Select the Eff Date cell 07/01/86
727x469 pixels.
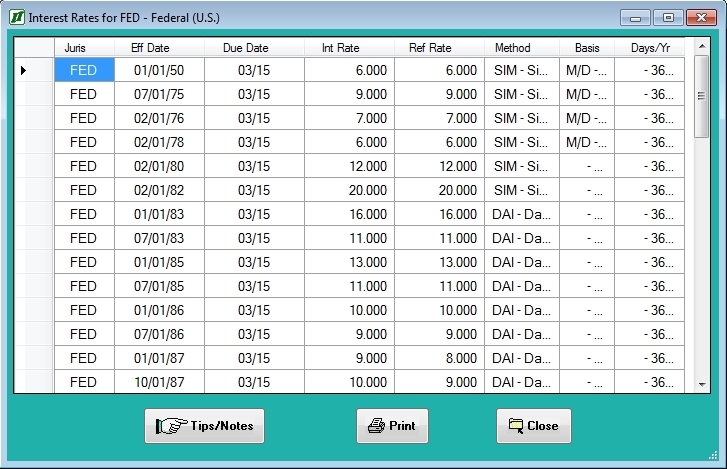coord(159,334)
